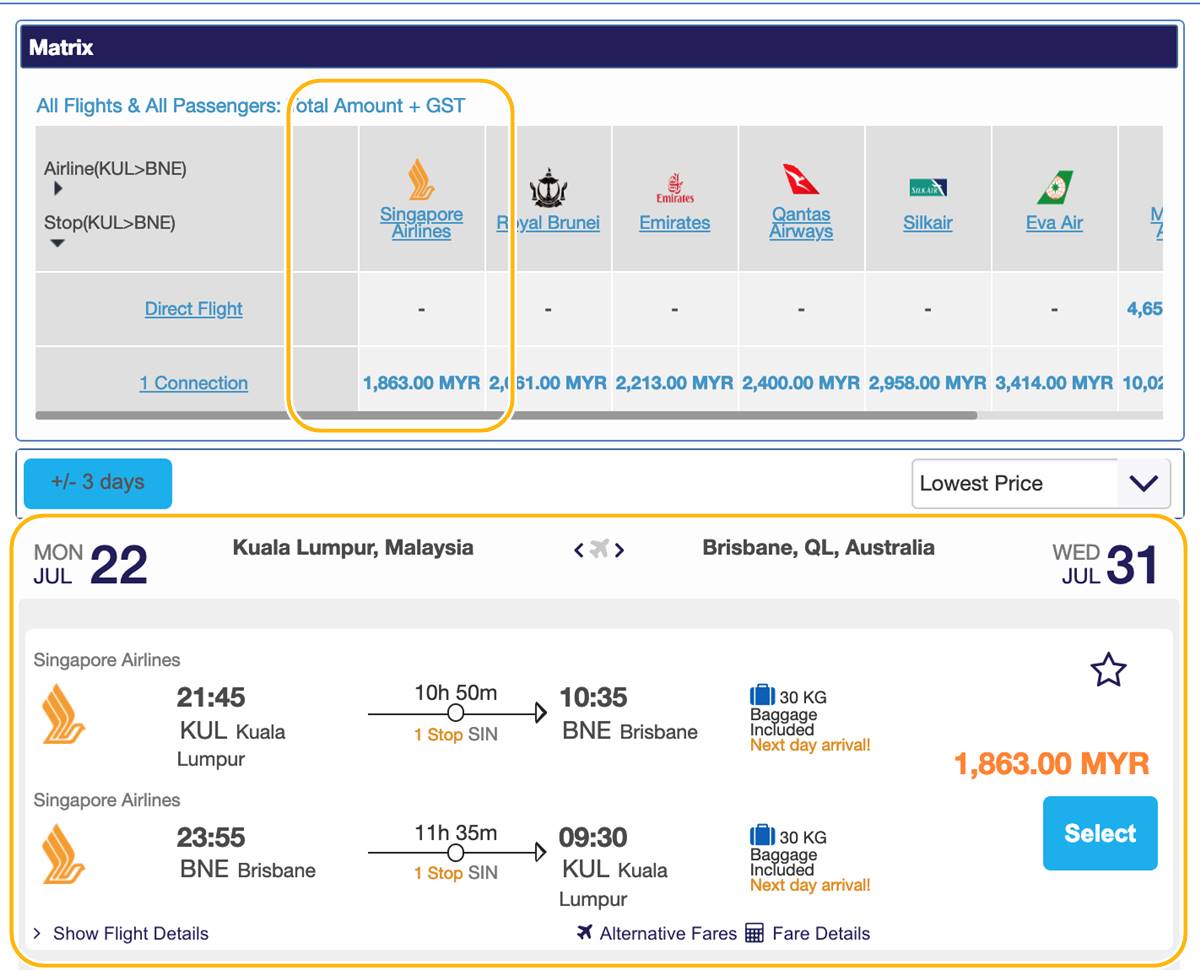Open the Qantas Airways column link
This screenshot has height=970, width=1200.
(801, 223)
